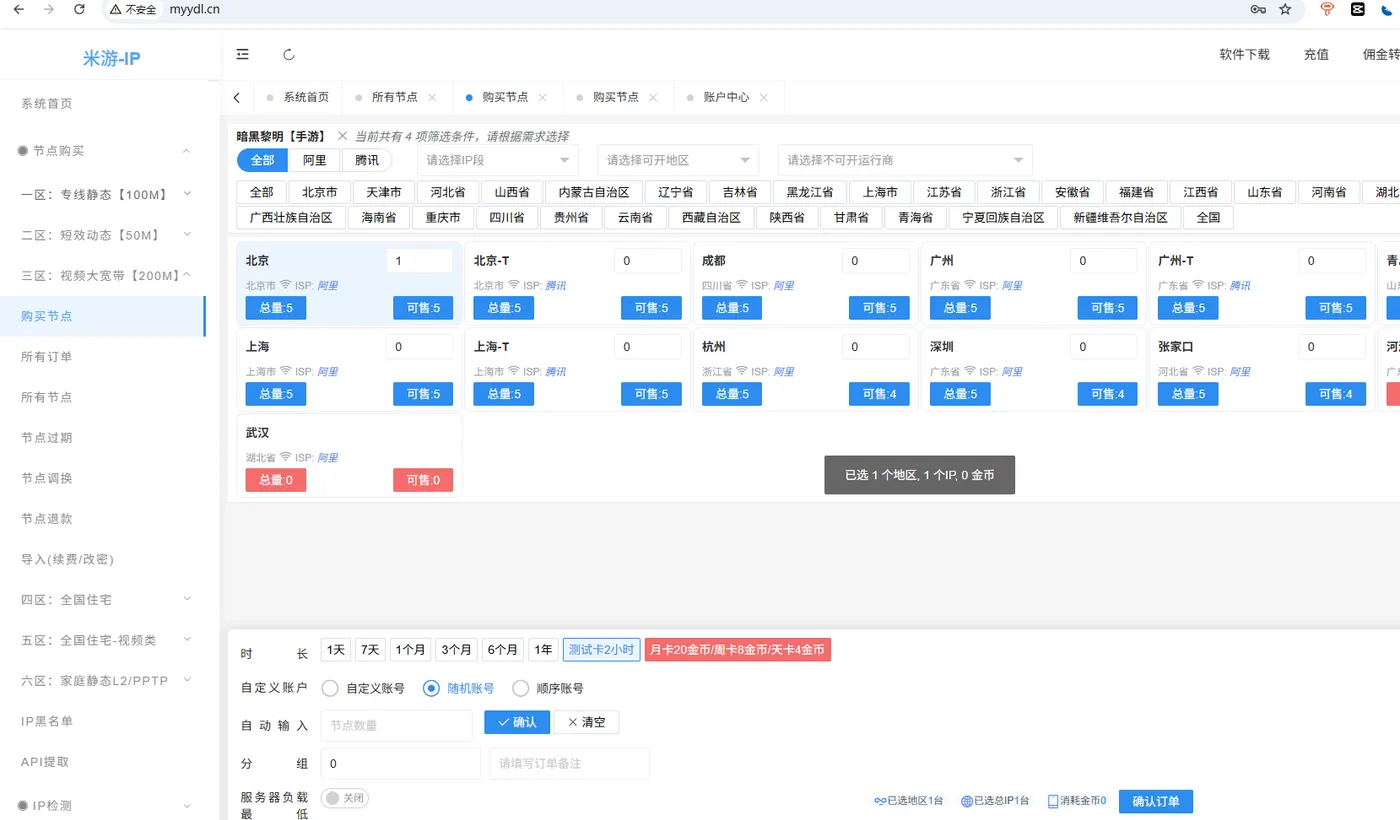Click the 节点数量 input field
The image size is (1400, 820).
tap(396, 726)
